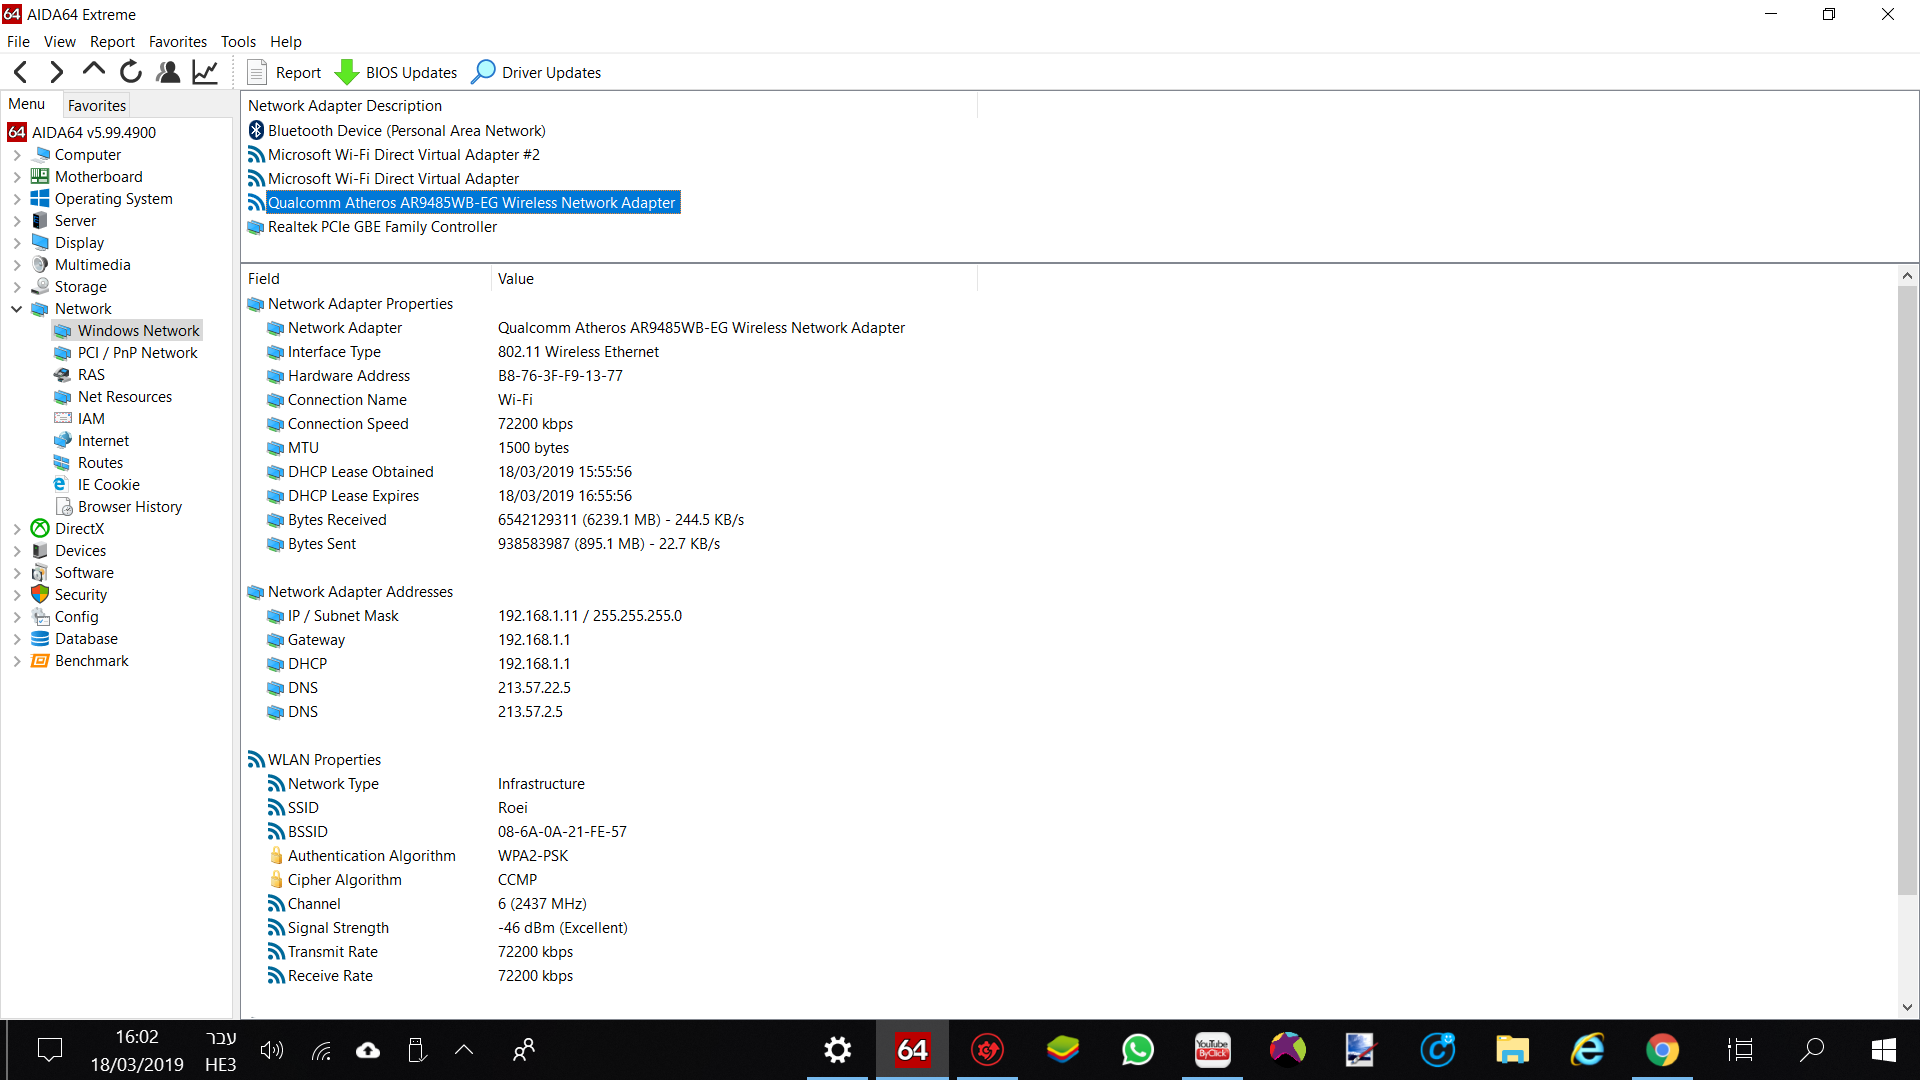Screen dimensions: 1920x1080
Task: Expand the Security tree node
Action: pos(17,595)
